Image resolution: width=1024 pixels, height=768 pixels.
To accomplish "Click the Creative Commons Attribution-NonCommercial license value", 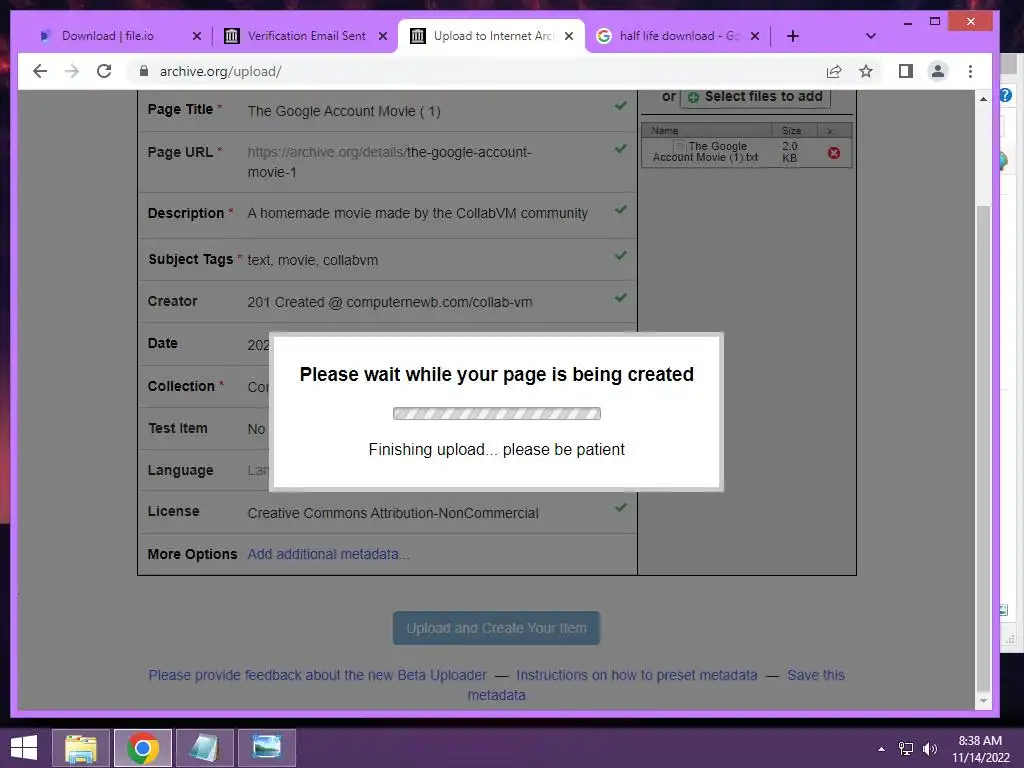I will [392, 513].
